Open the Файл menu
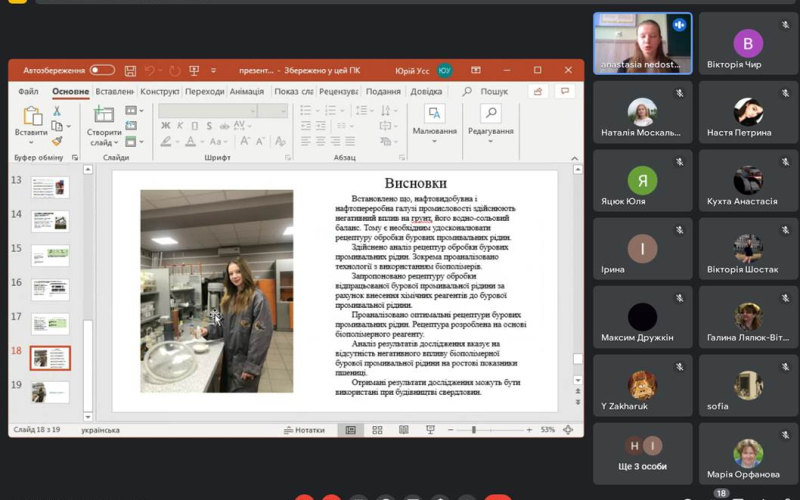 29,91
